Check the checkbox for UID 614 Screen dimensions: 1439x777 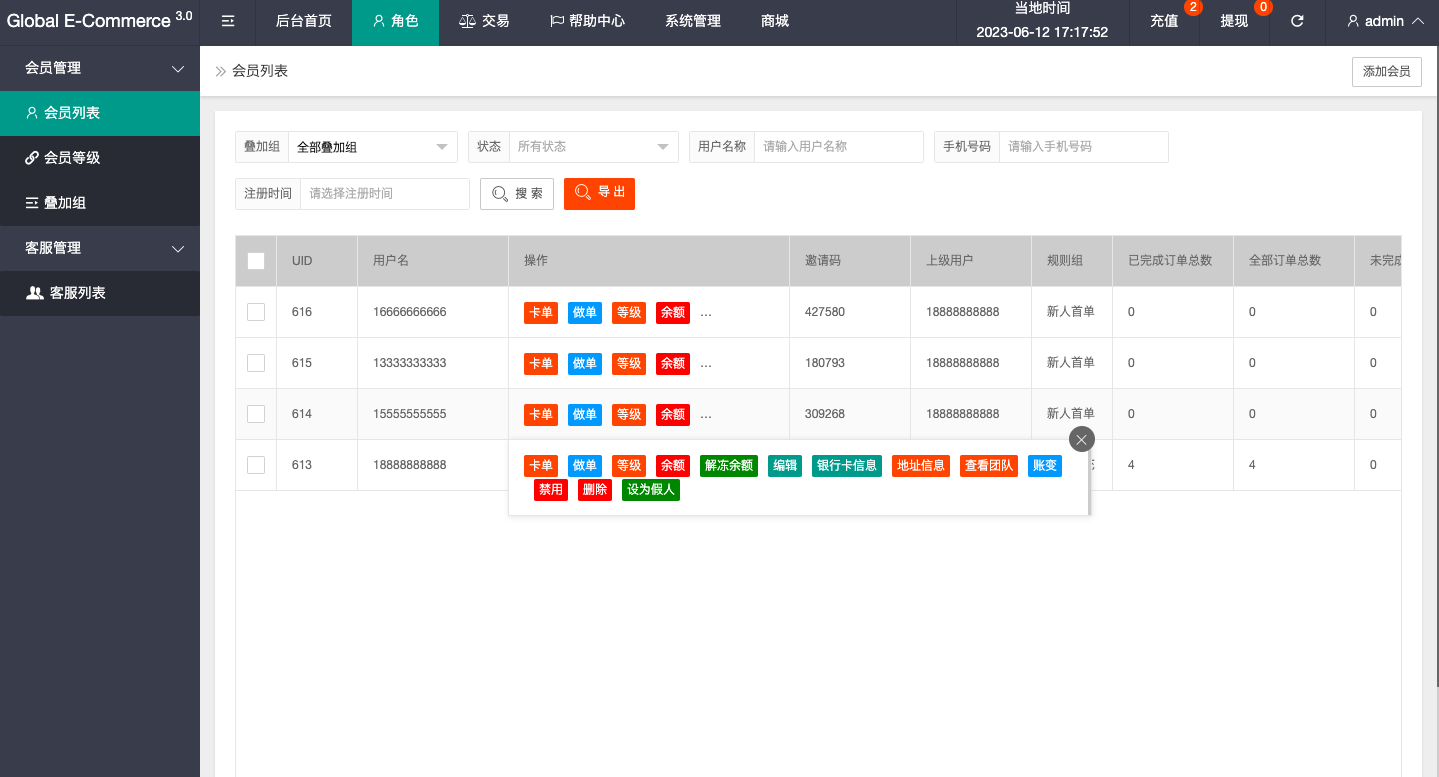tap(256, 414)
